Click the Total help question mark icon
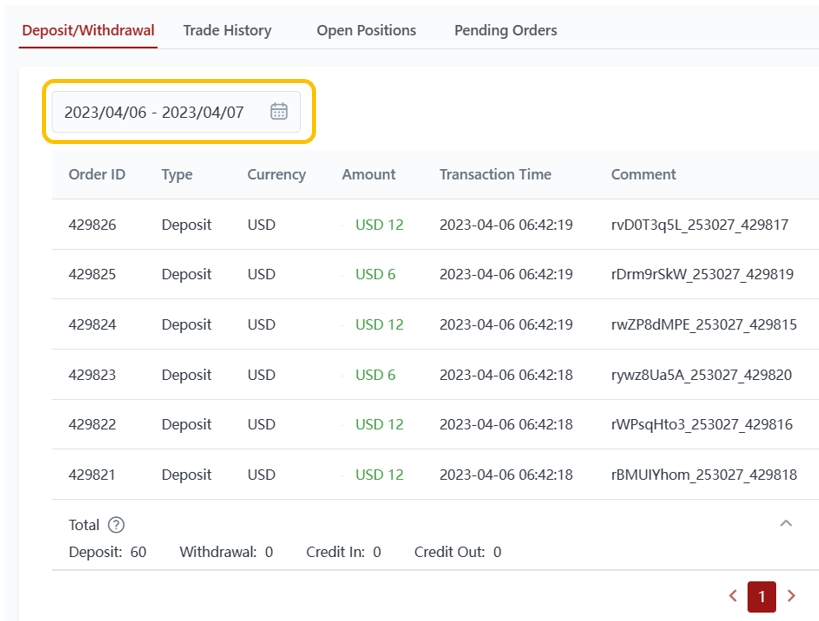Screen dimensions: 819x621 pos(116,525)
